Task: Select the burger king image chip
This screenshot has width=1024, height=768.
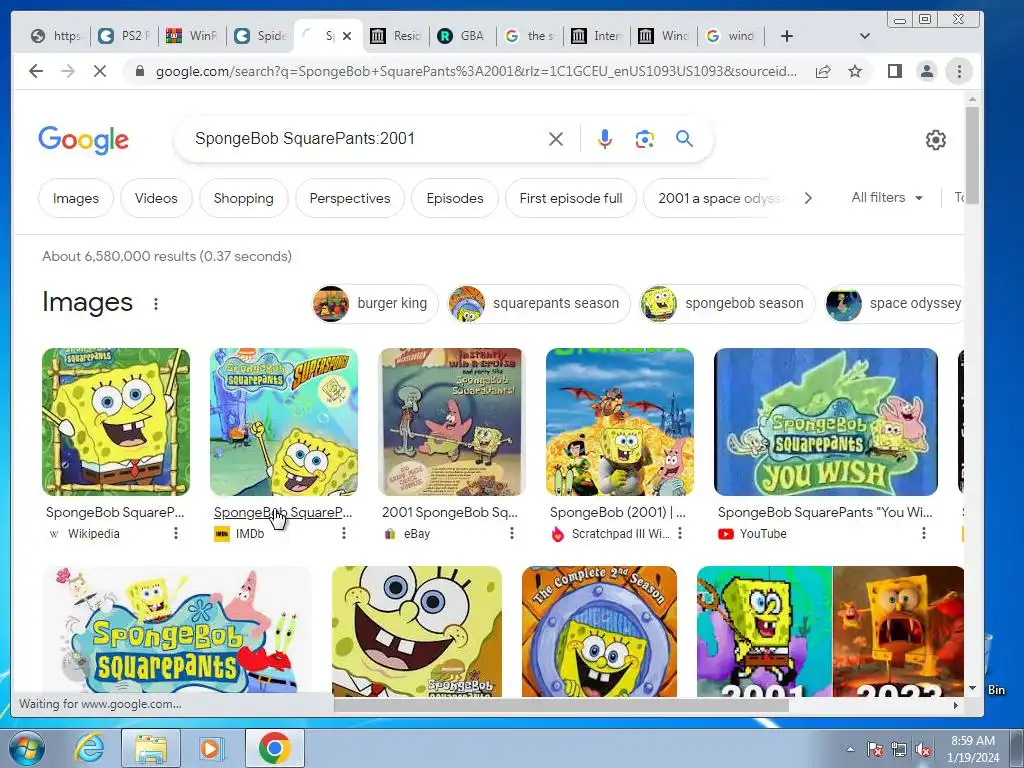Action: coord(375,303)
